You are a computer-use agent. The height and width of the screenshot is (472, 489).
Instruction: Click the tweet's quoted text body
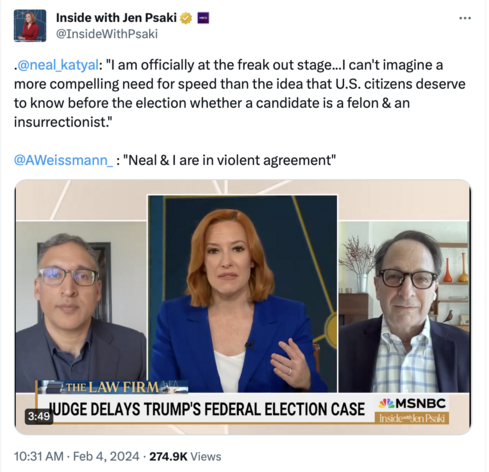point(239,93)
